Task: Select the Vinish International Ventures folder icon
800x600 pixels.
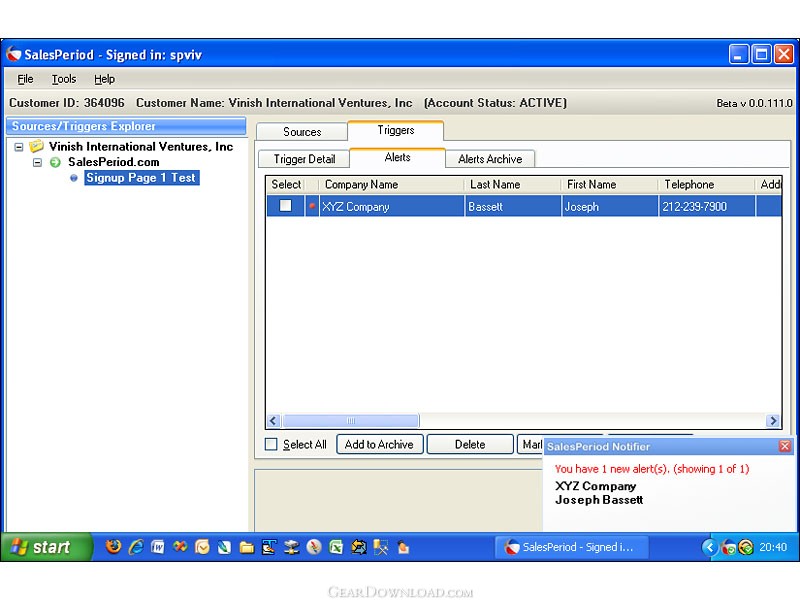Action: (x=36, y=146)
